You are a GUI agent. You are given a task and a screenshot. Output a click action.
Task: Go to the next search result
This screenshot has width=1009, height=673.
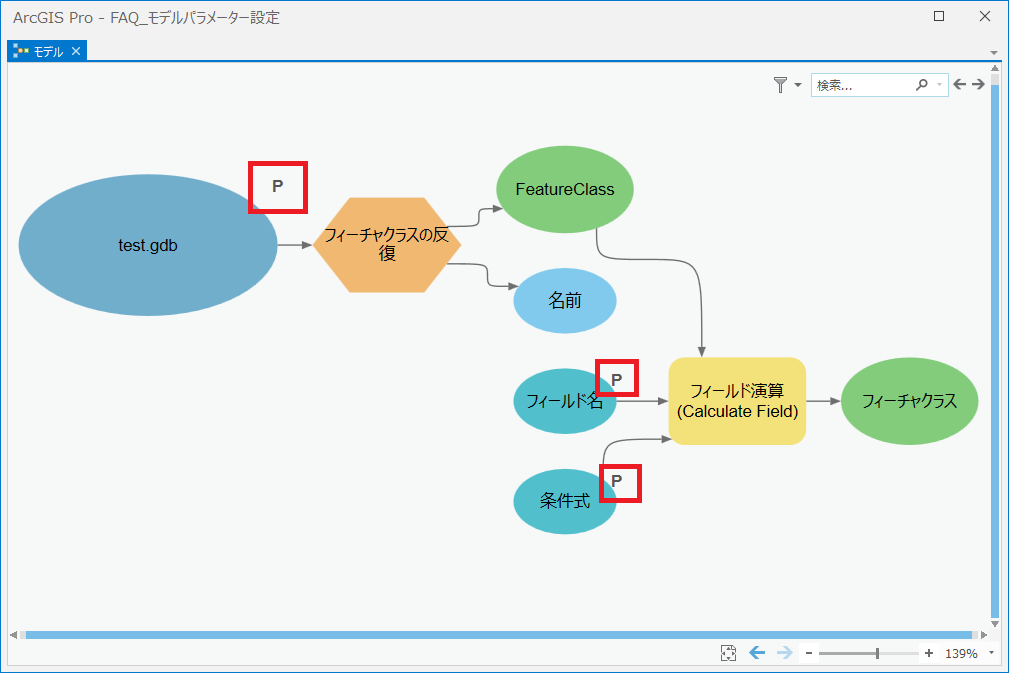[x=978, y=84]
